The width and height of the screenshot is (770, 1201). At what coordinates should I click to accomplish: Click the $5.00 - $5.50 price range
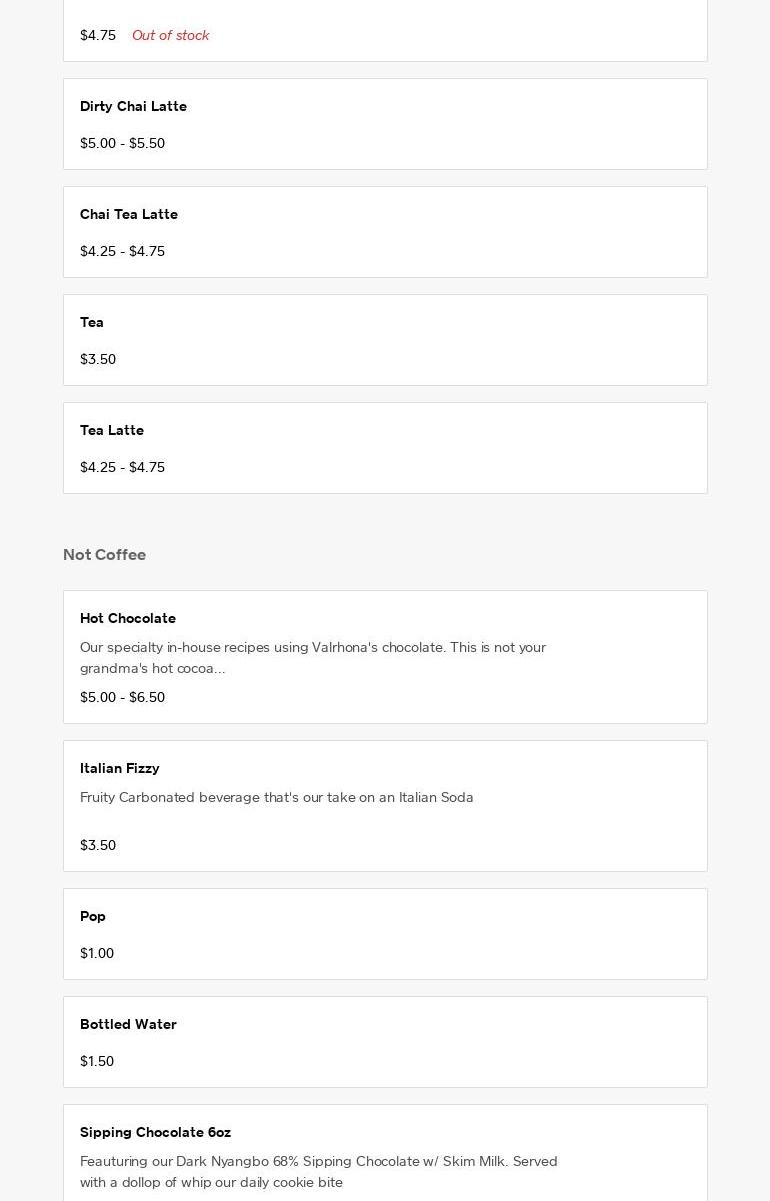[x=122, y=143]
